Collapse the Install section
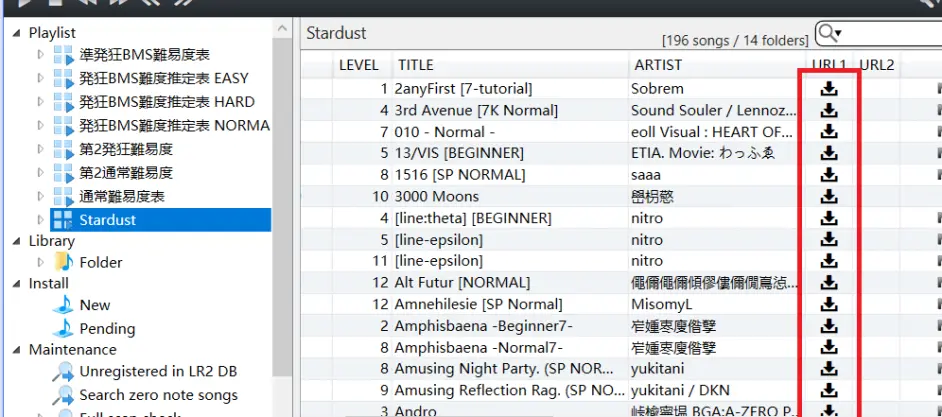 pos(16,283)
